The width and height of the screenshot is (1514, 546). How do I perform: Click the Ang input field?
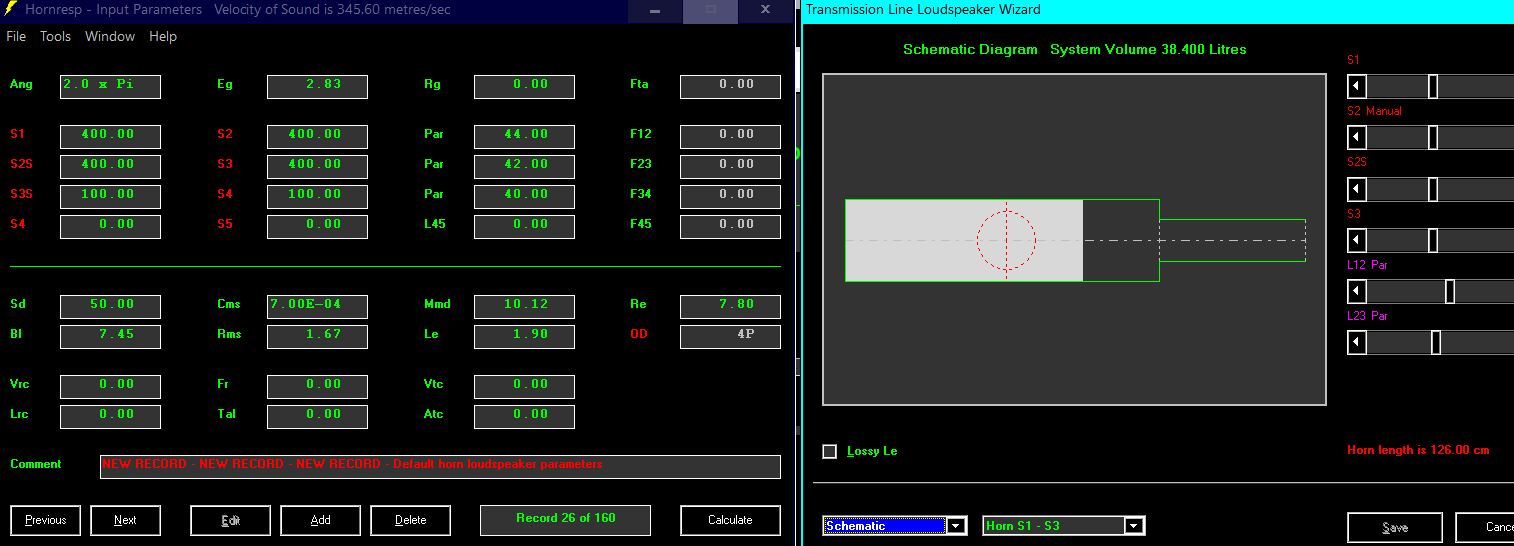click(110, 86)
